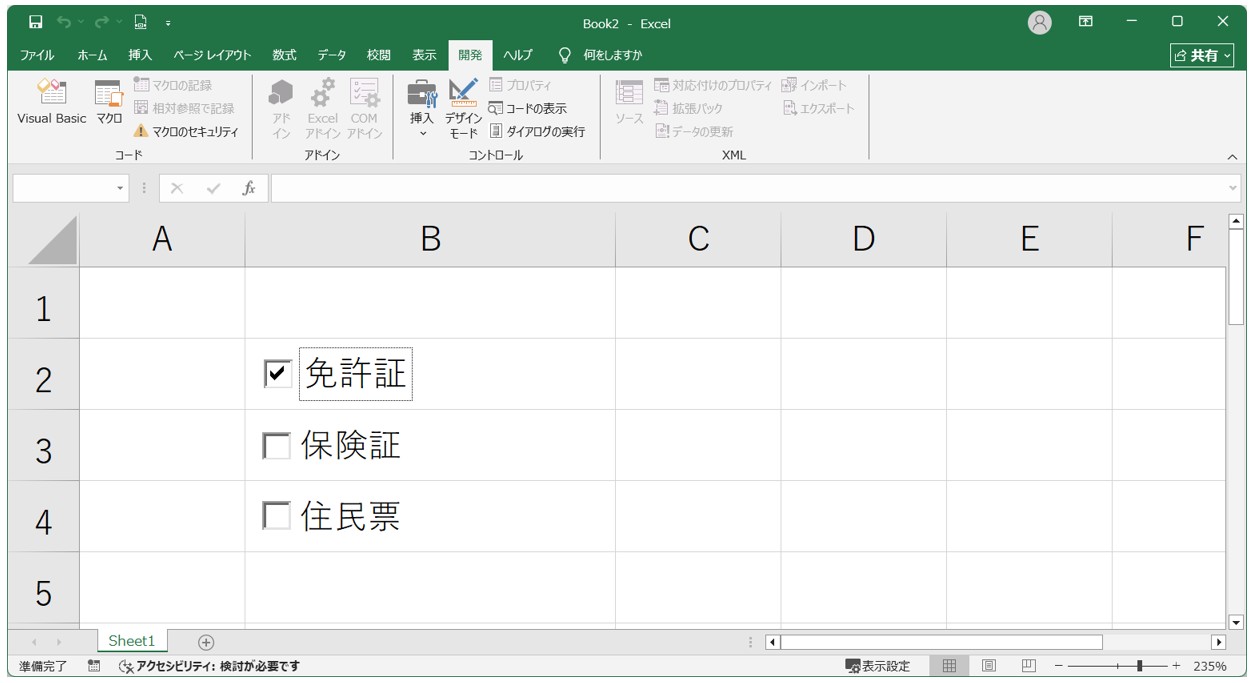
Task: Open the COM アドイン dialog
Action: click(364, 108)
